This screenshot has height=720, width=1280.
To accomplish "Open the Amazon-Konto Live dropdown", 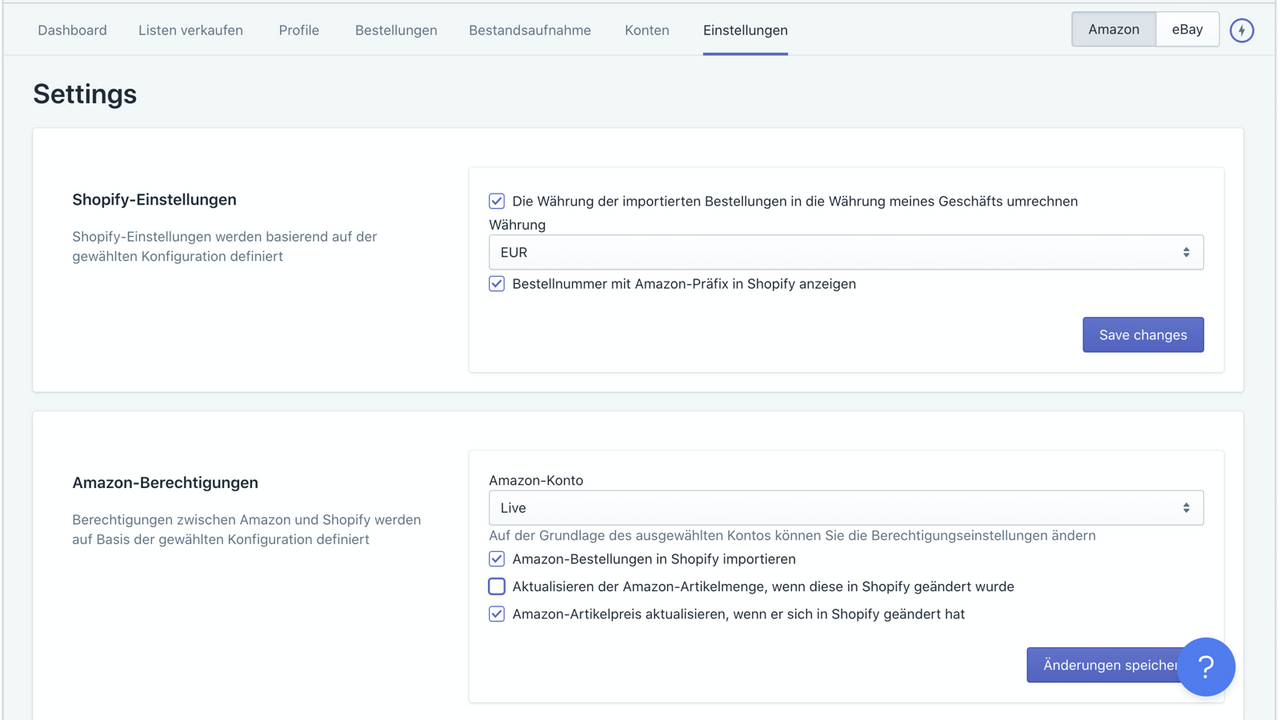I will point(846,508).
